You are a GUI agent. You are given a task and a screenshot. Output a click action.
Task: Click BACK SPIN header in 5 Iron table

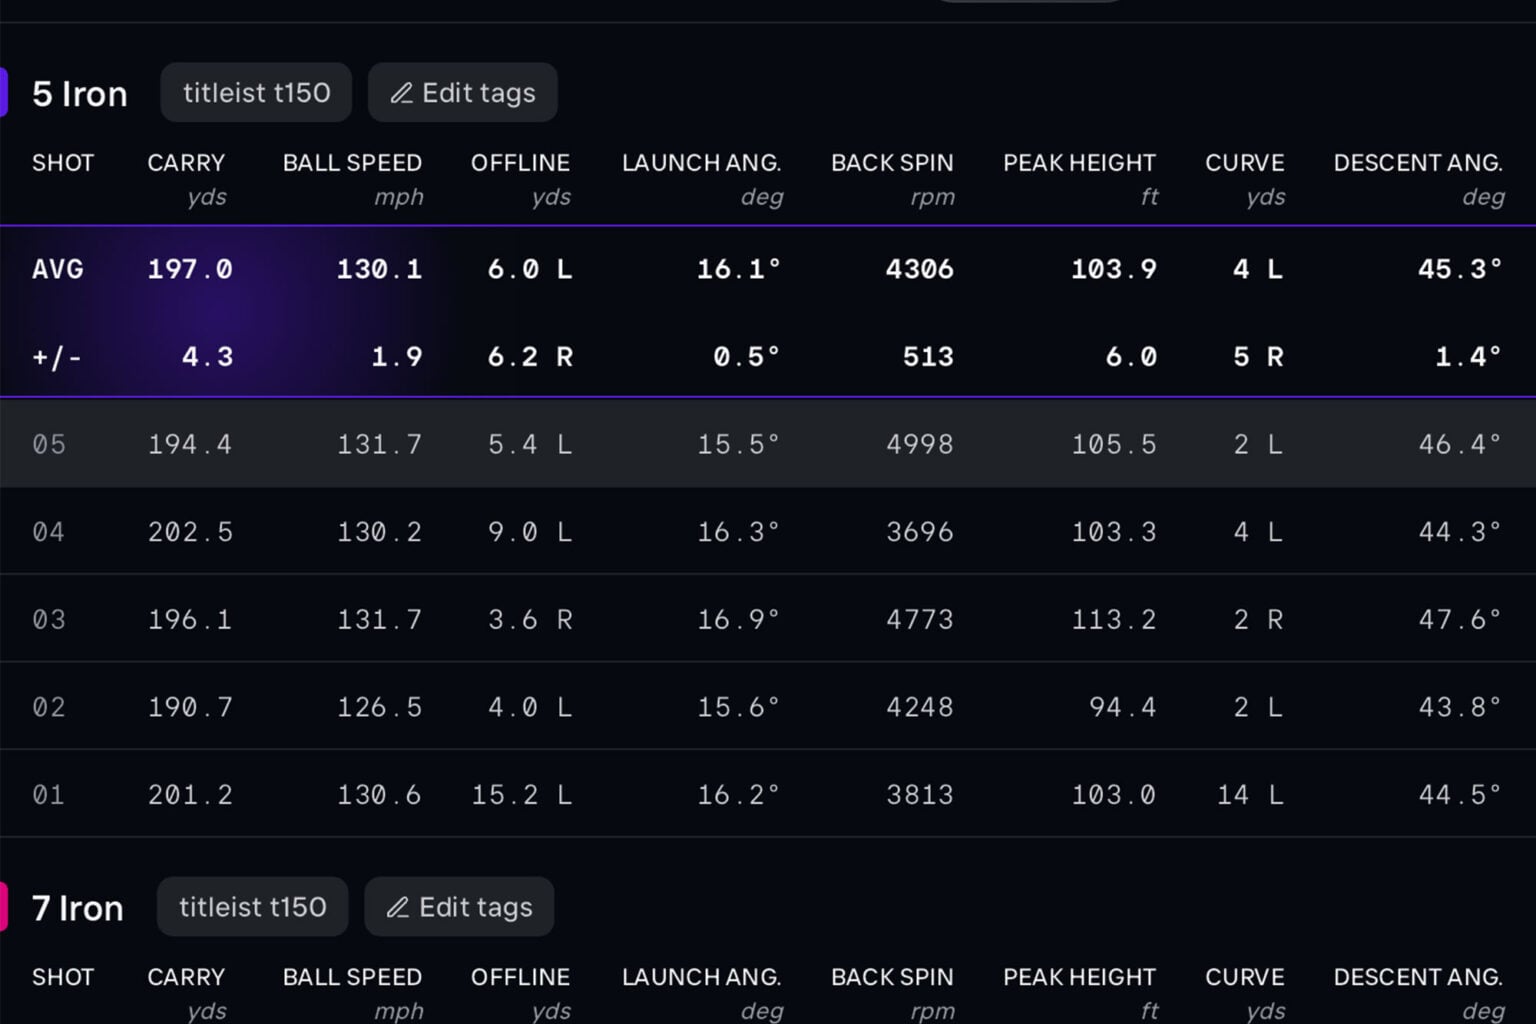pyautogui.click(x=892, y=163)
